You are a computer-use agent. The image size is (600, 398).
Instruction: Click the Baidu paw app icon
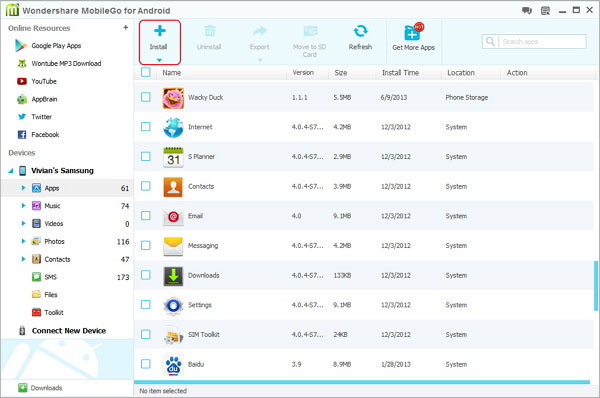[173, 365]
